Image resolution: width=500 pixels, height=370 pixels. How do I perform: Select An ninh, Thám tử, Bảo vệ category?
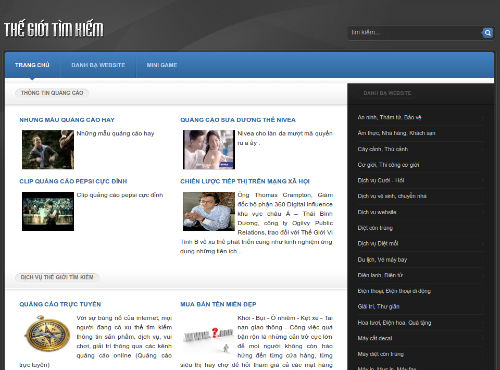(389, 117)
